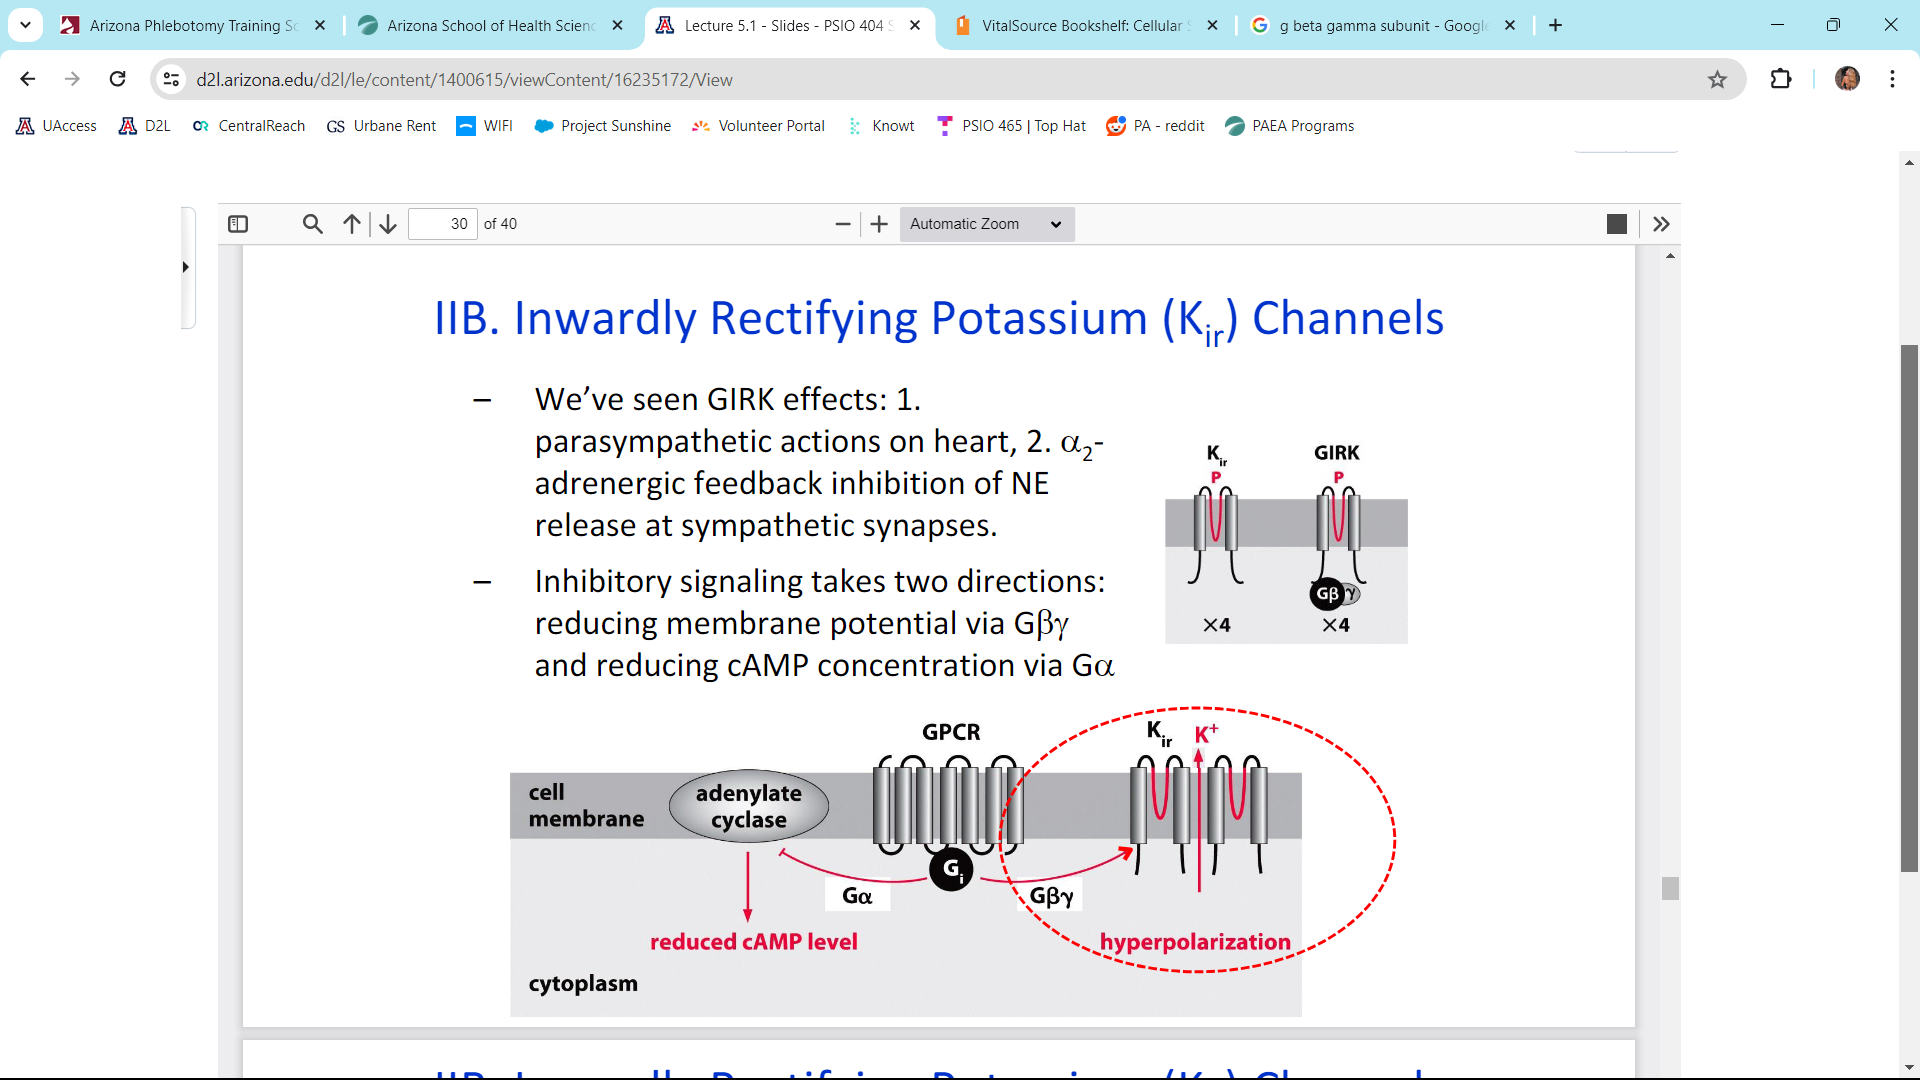Click the next page navigation arrow

pyautogui.click(x=388, y=224)
